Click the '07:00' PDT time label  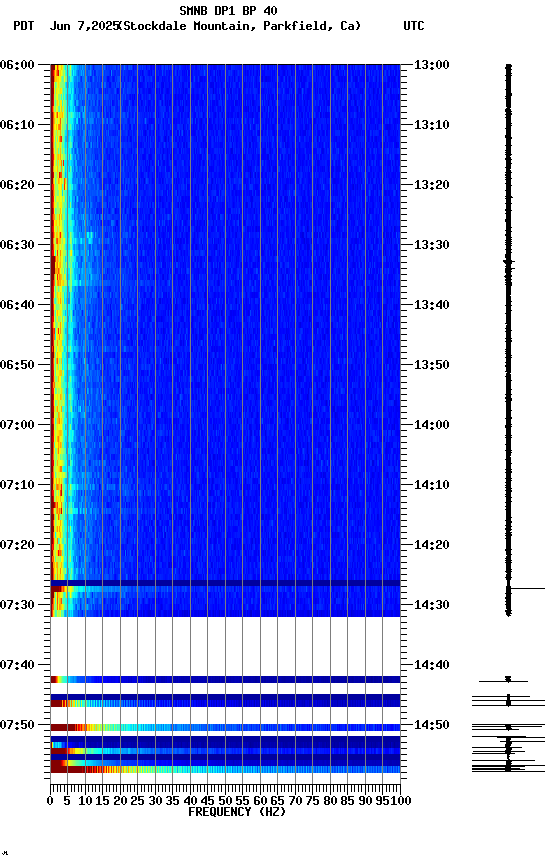click(x=17, y=425)
